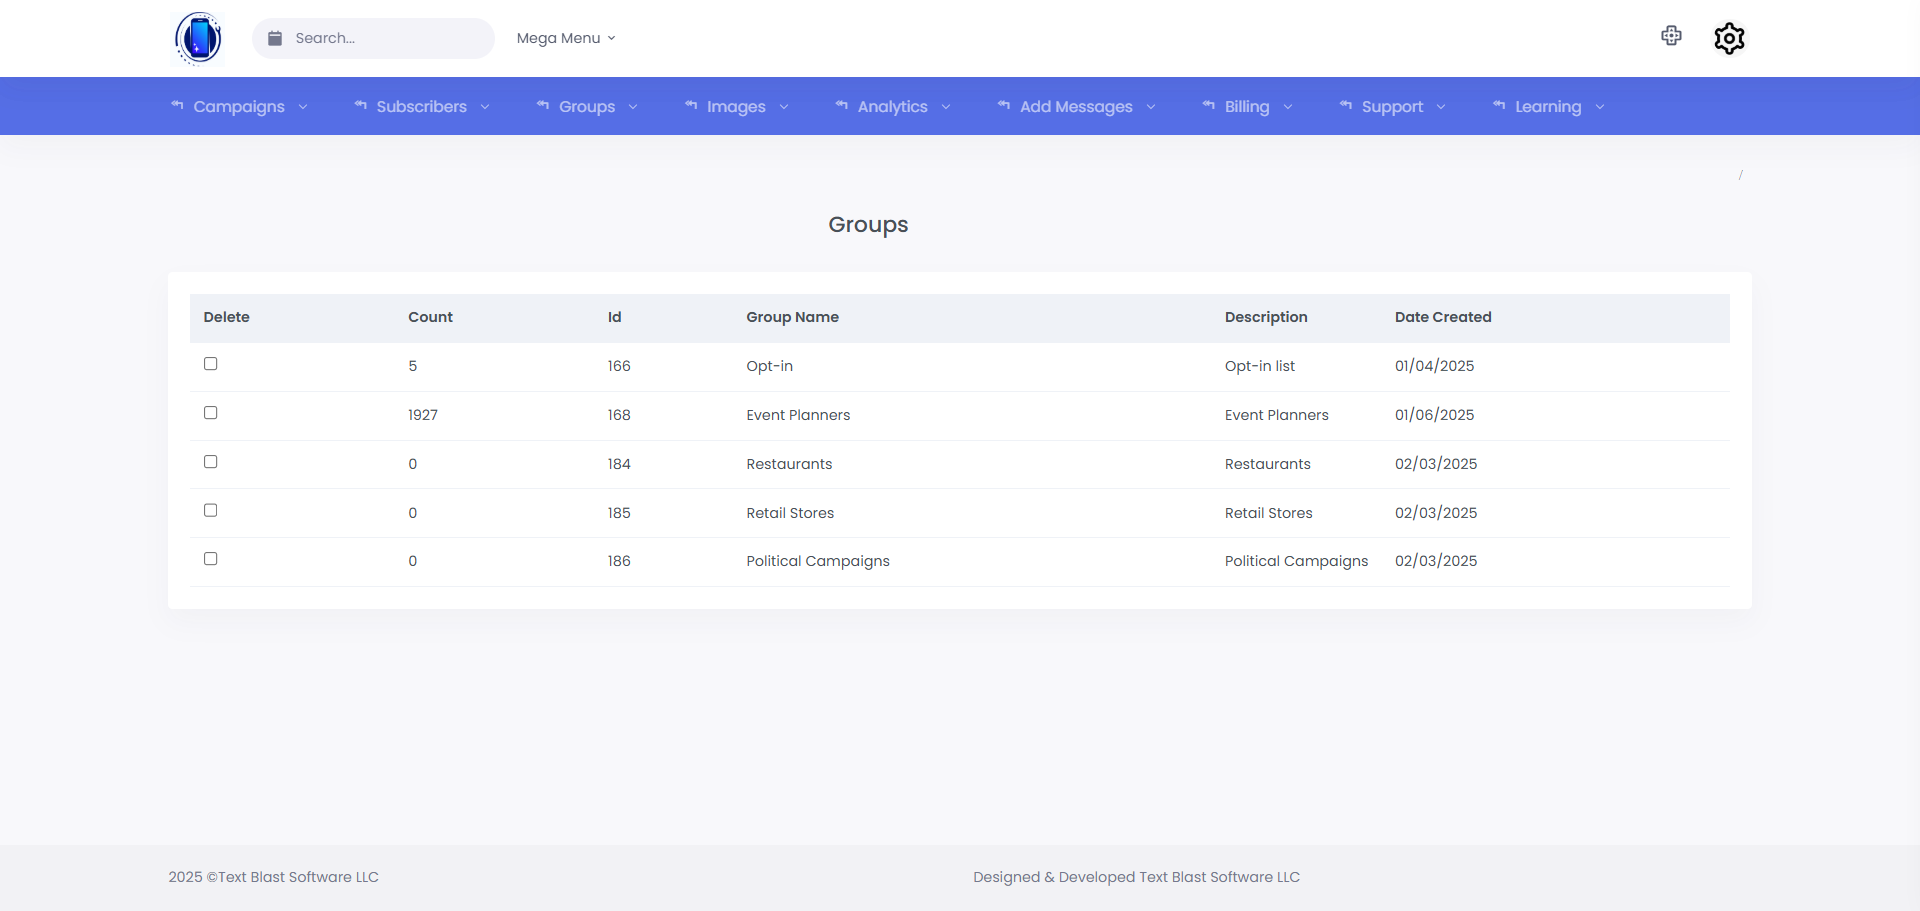Click the date 01/04/2025
This screenshot has height=911, width=1920.
click(x=1434, y=366)
